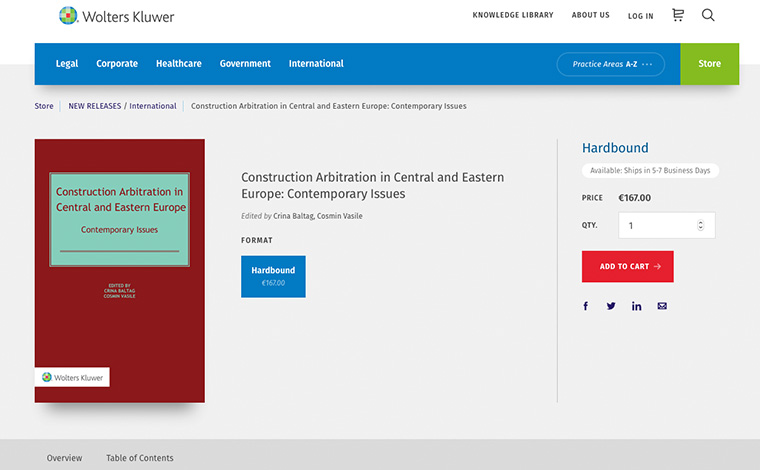760x470 pixels.
Task: Click the search magnifier icon
Action: [x=708, y=15]
